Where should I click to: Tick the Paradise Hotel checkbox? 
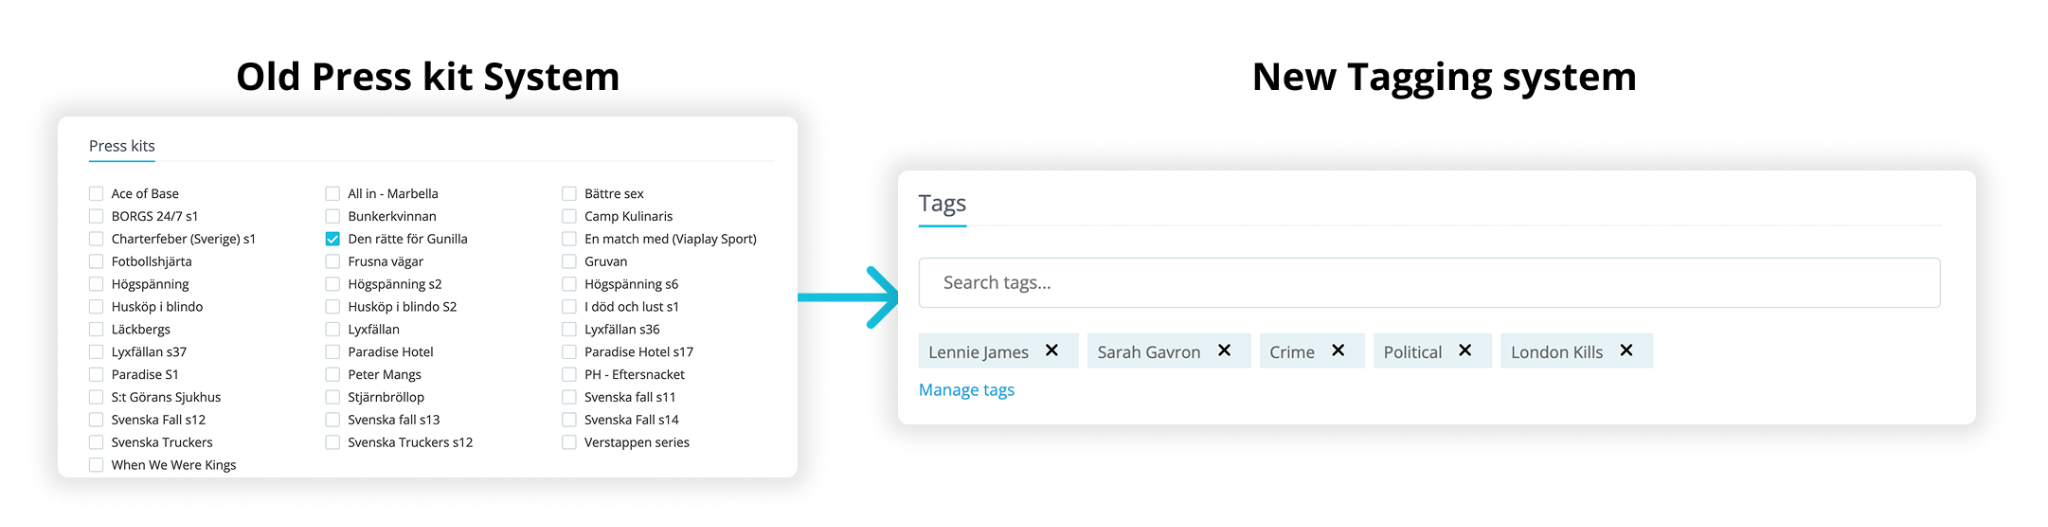pyautogui.click(x=333, y=352)
